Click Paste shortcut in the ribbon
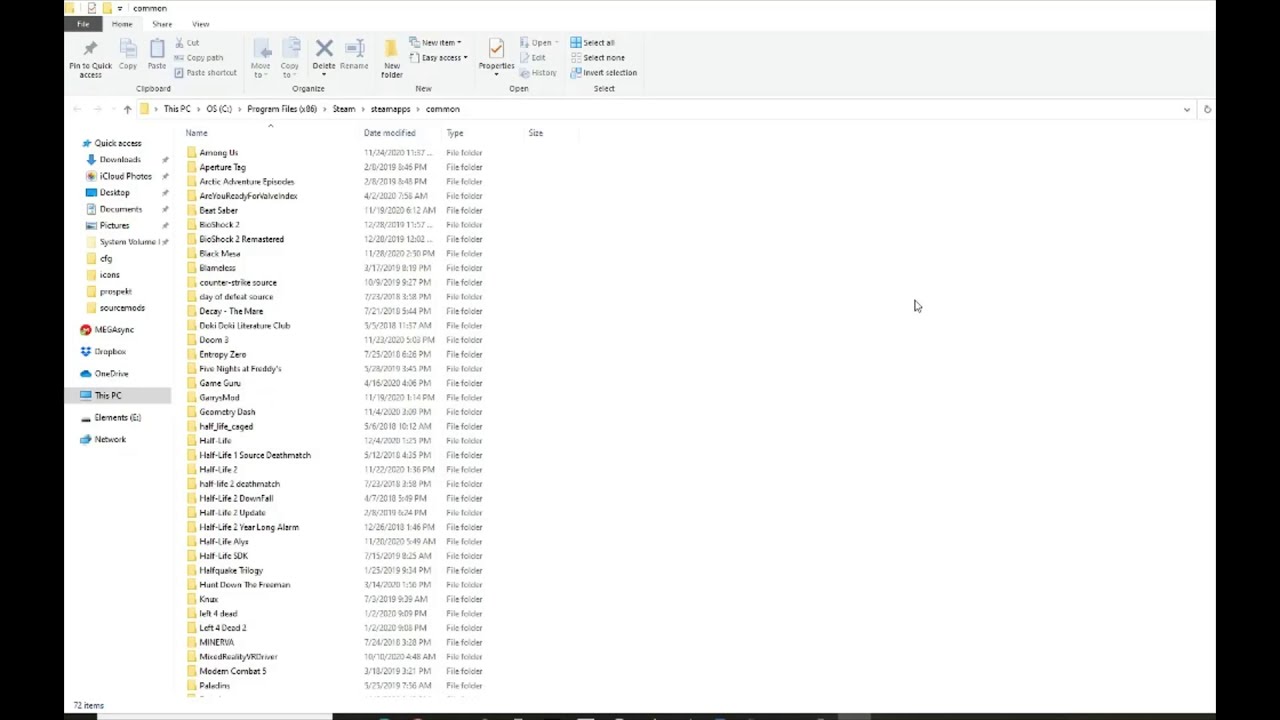Viewport: 1280px width, 720px height. (x=205, y=73)
